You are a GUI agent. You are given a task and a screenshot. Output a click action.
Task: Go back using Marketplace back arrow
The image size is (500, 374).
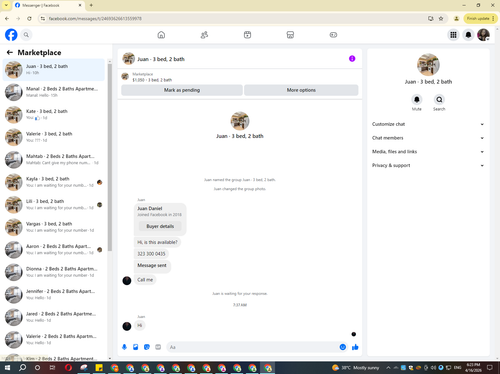pos(10,52)
